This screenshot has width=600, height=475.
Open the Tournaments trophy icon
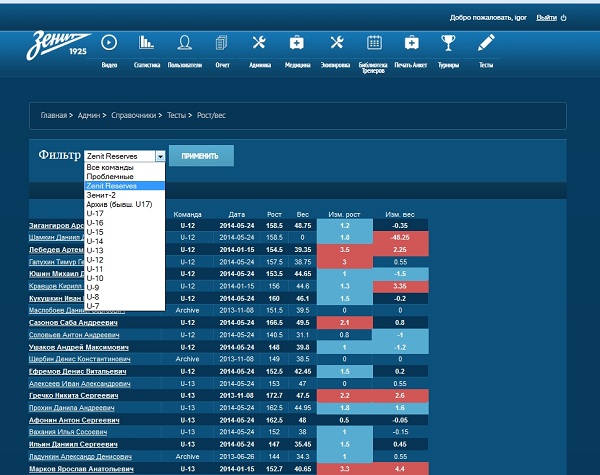tap(448, 42)
